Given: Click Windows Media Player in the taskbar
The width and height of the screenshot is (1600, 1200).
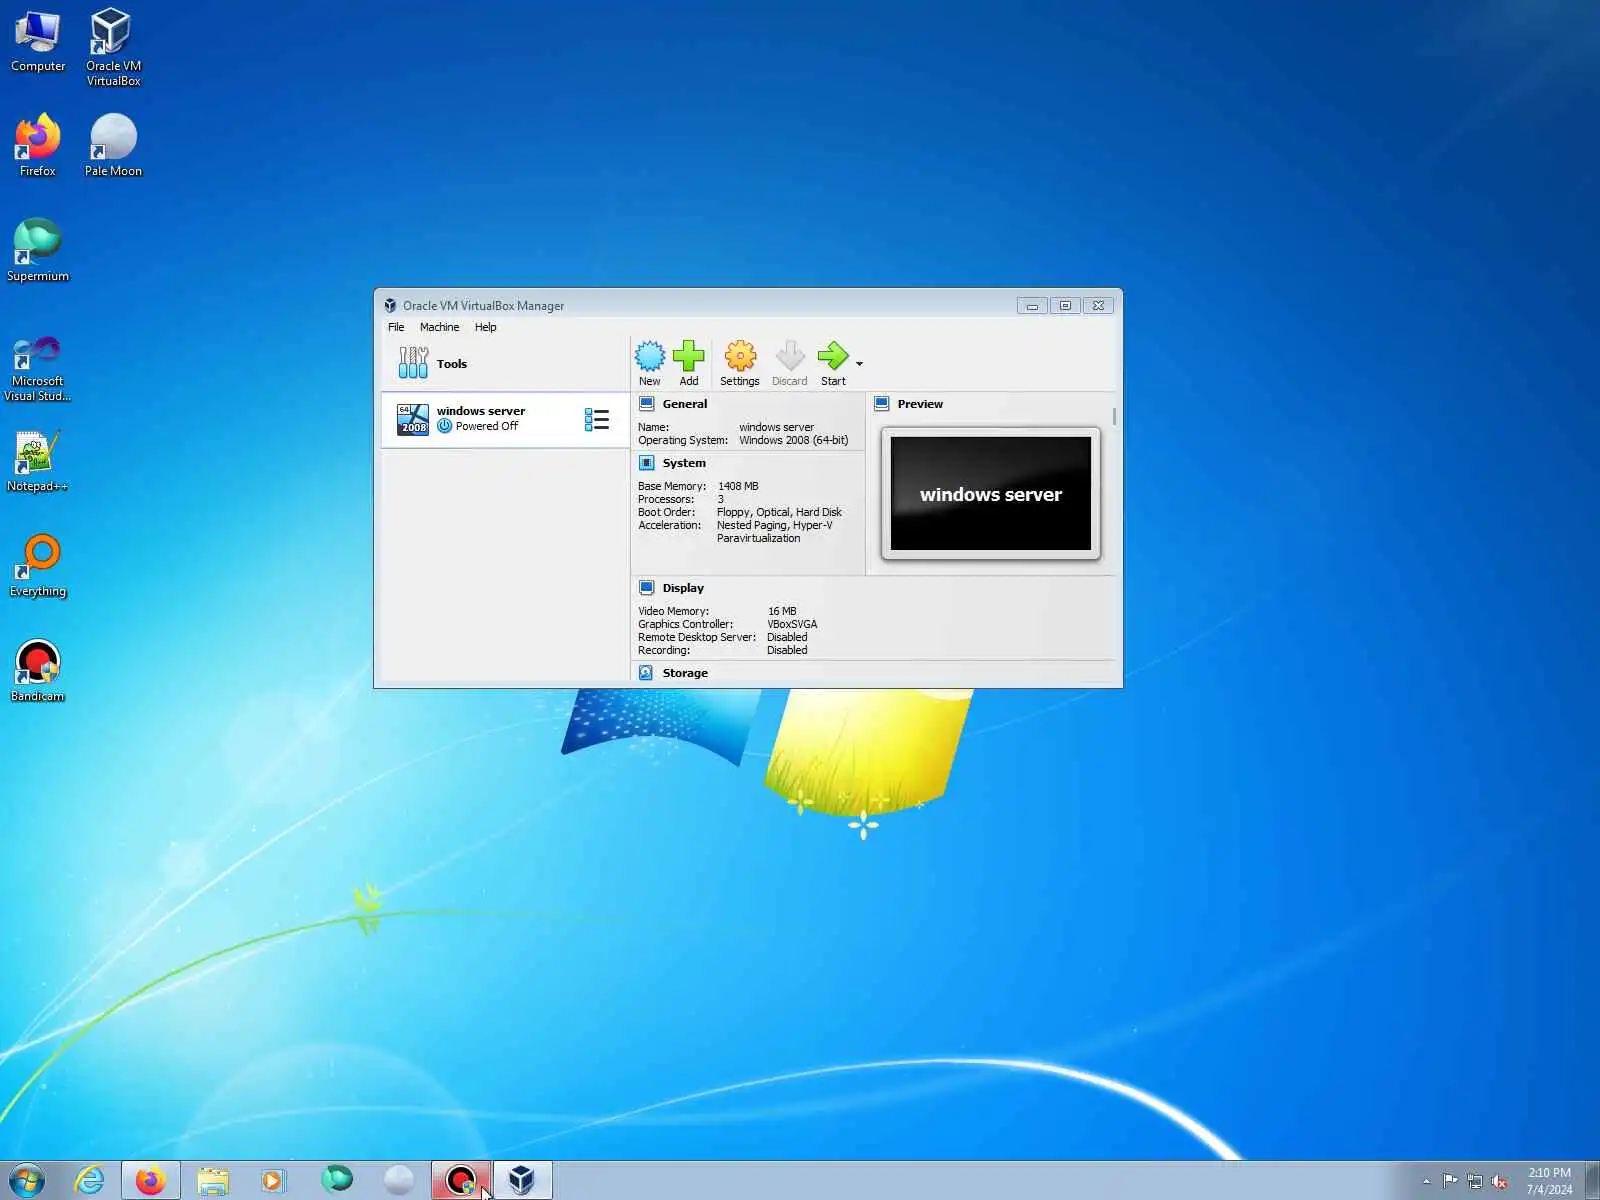Looking at the screenshot, I should coord(272,1180).
